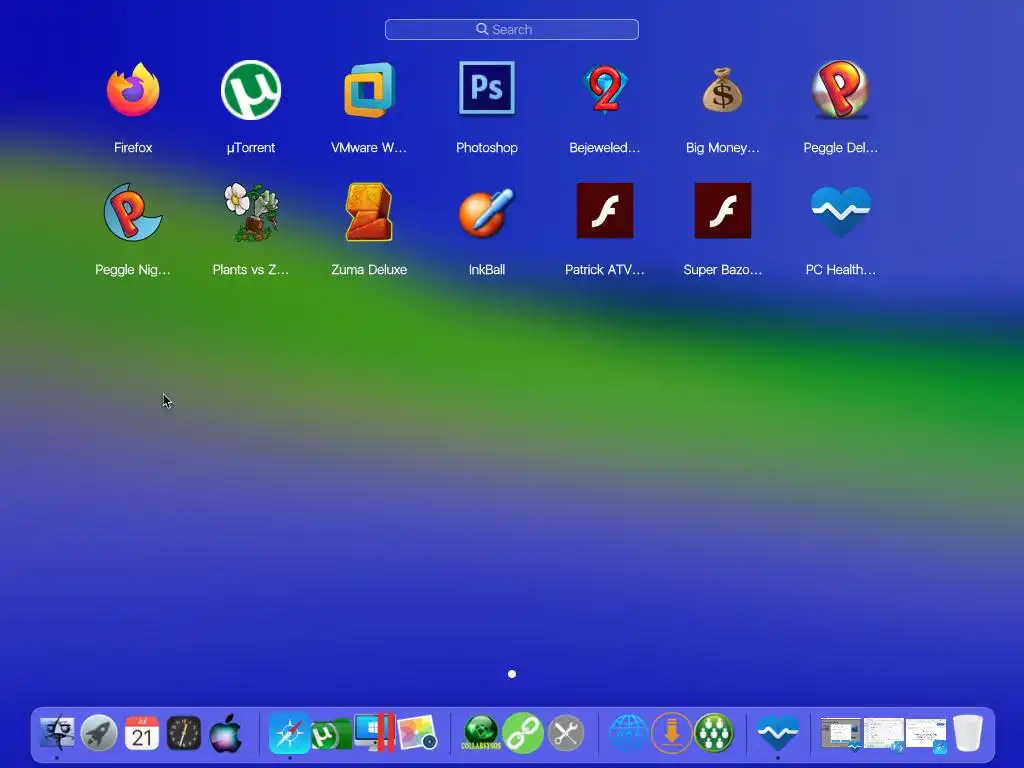The width and height of the screenshot is (1024, 768).
Task: Click the Launchpad search field
Action: click(x=512, y=29)
